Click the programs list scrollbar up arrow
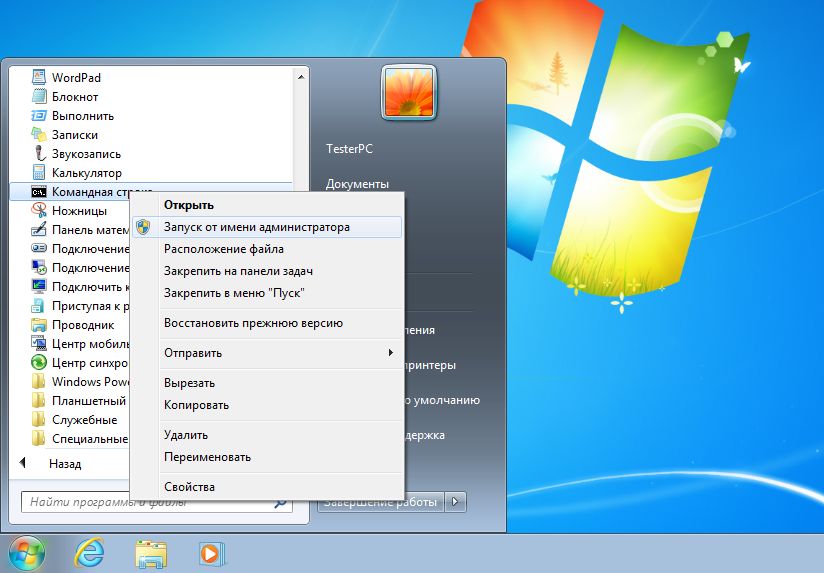 pyautogui.click(x=301, y=77)
